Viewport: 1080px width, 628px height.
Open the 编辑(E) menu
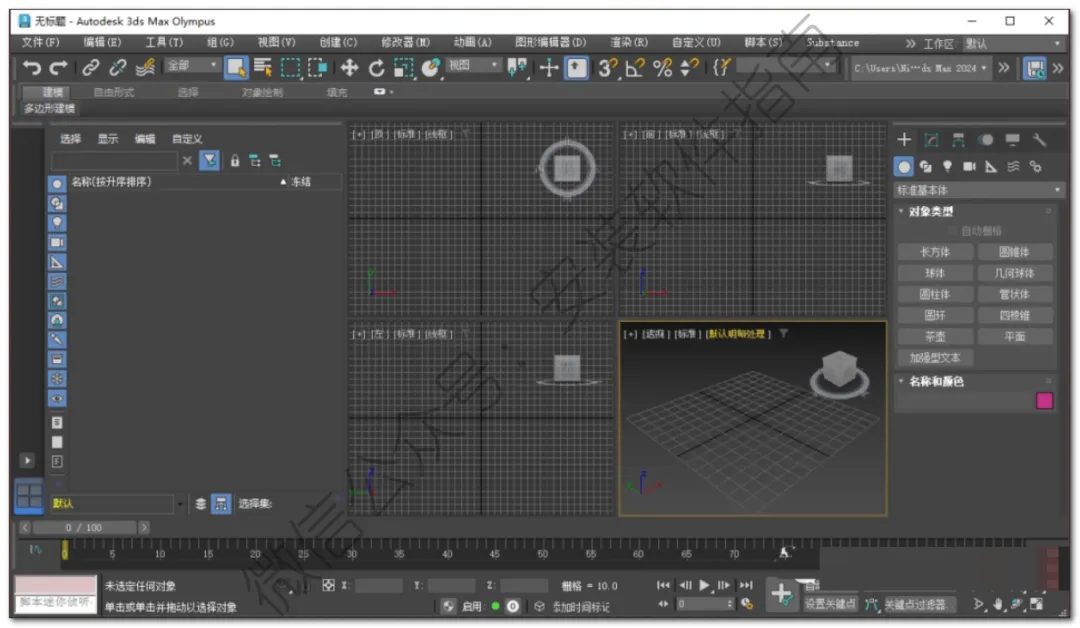(x=102, y=43)
